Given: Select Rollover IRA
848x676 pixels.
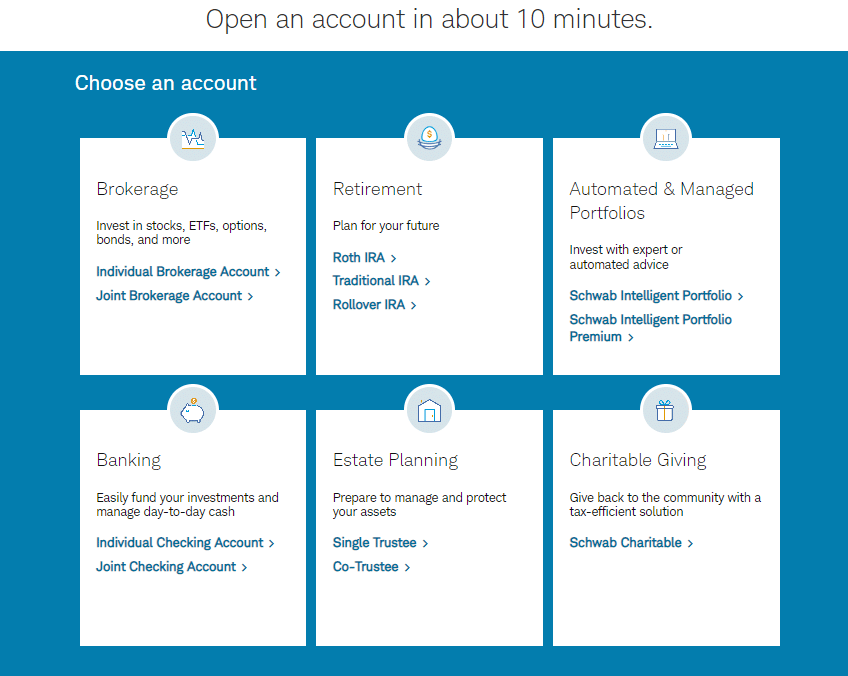Looking at the screenshot, I should point(368,305).
